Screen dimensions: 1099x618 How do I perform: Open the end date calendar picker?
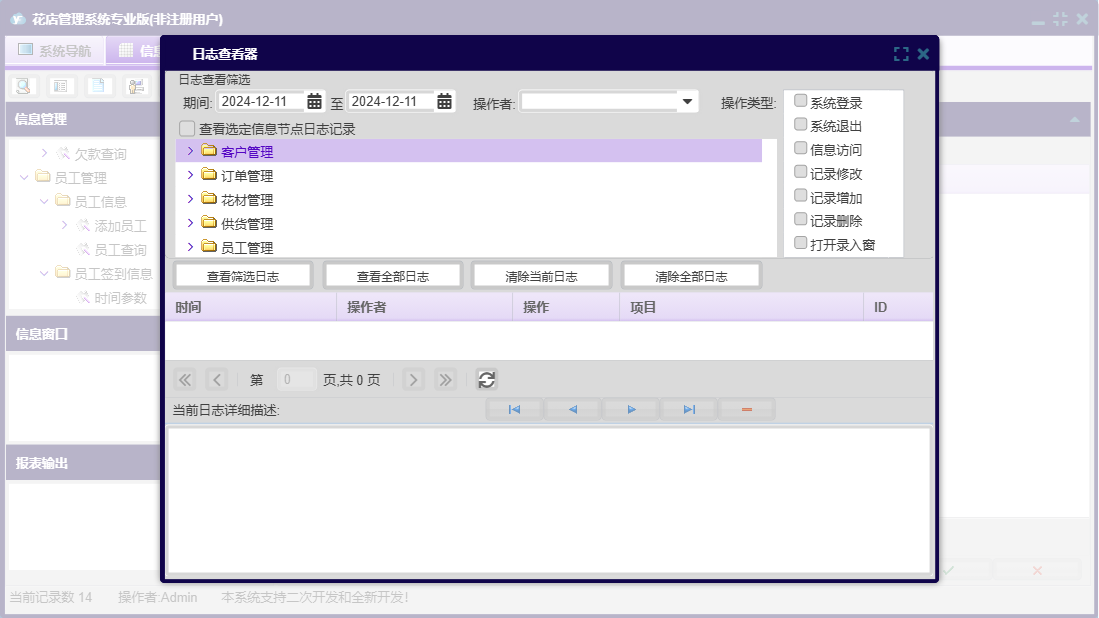click(445, 101)
